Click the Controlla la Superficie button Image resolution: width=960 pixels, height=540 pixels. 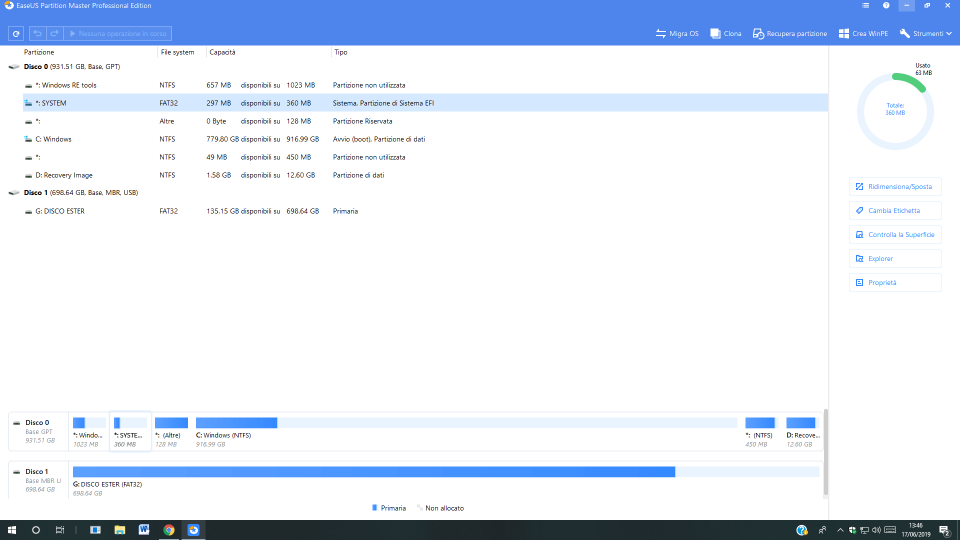(x=895, y=234)
